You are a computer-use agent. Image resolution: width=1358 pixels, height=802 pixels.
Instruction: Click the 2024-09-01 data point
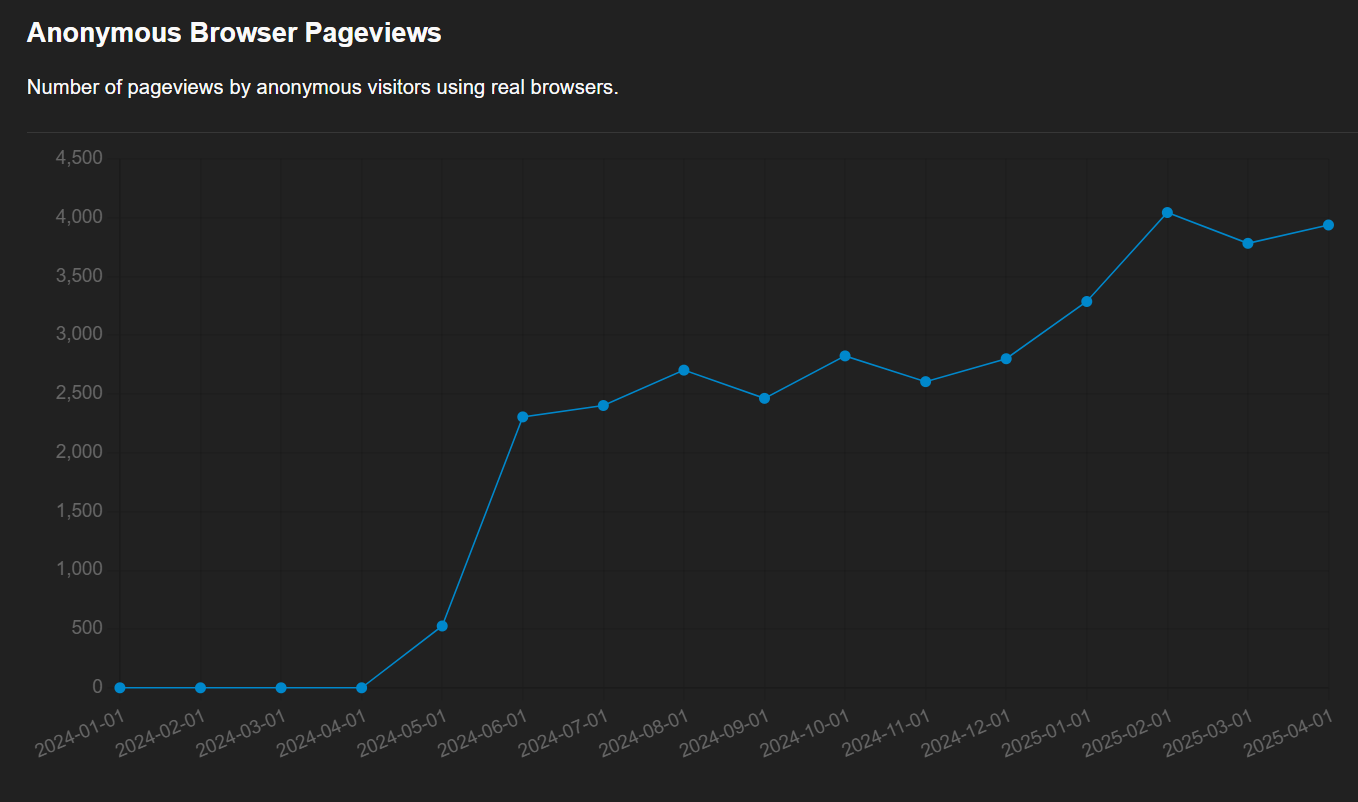tap(765, 398)
